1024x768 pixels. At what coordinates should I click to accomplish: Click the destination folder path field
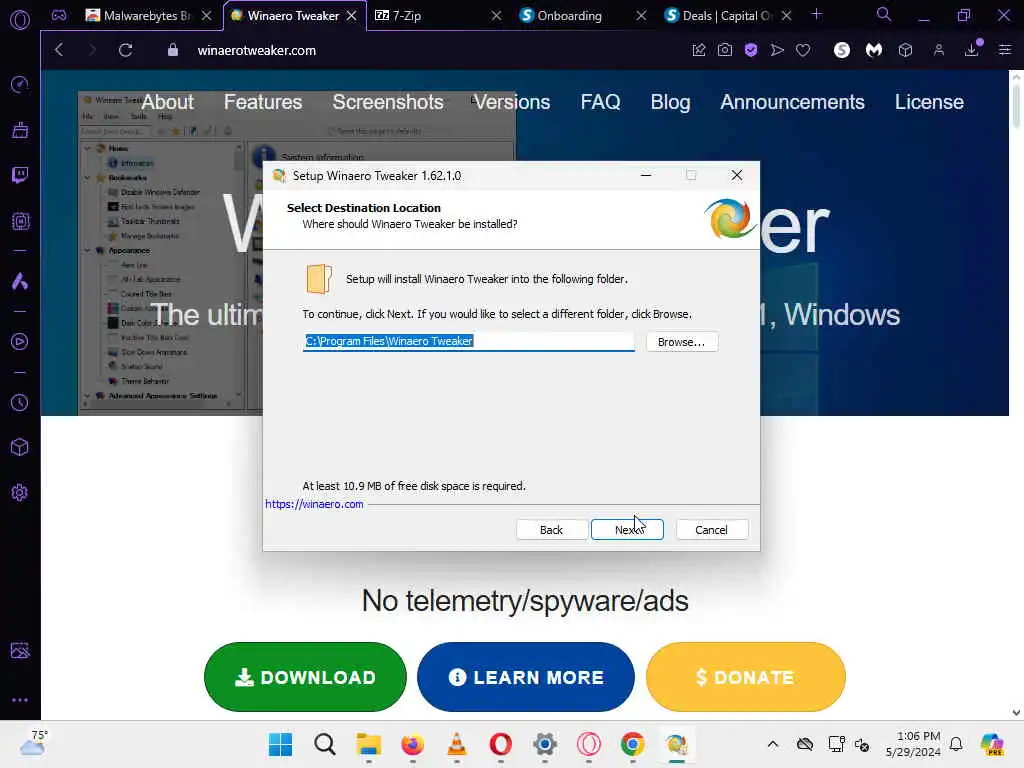click(468, 342)
